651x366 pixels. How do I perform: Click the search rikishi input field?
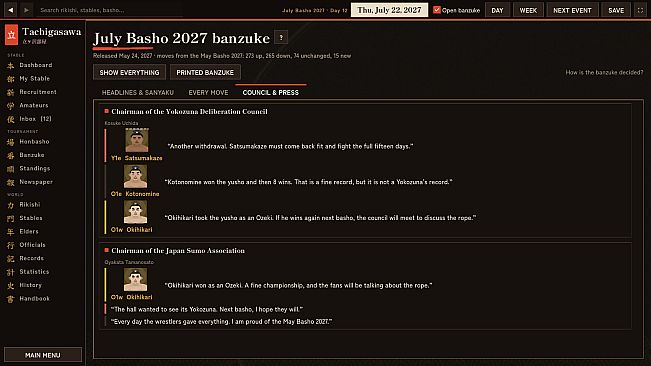[110, 10]
